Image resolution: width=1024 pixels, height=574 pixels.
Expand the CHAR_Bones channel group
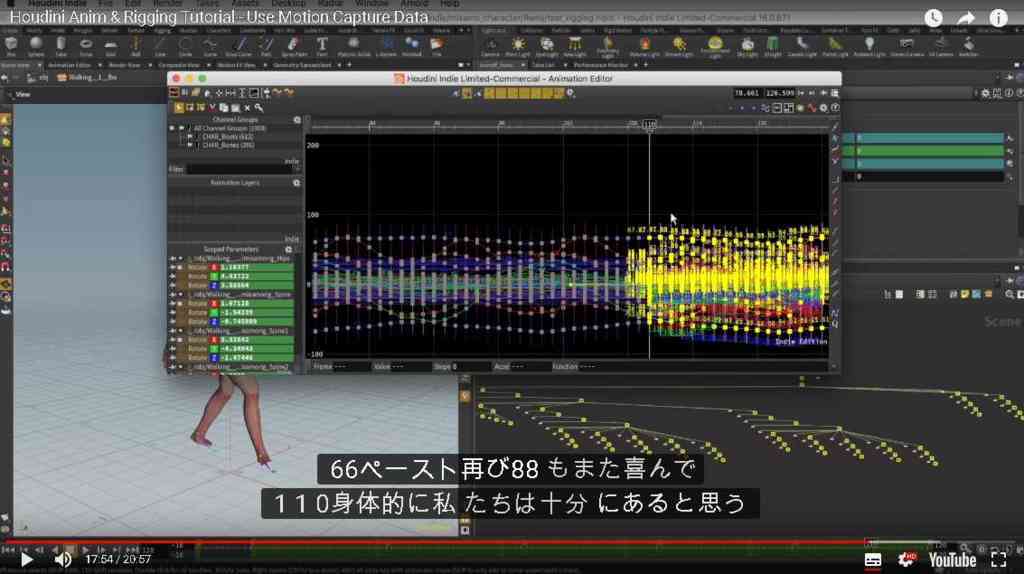point(189,145)
